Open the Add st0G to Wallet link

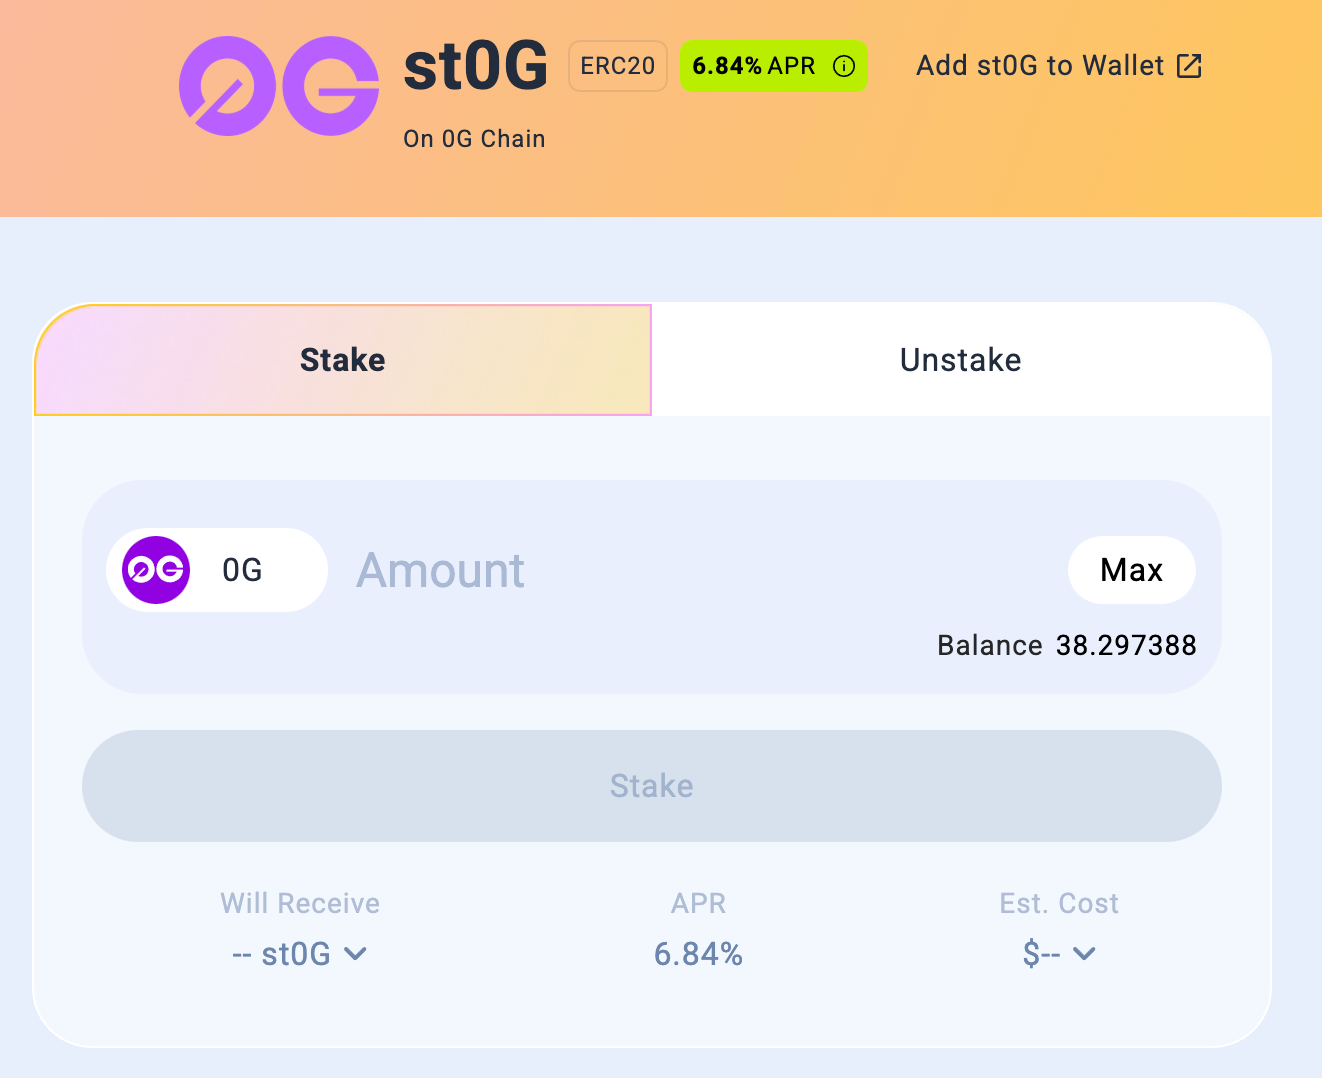tap(1040, 66)
